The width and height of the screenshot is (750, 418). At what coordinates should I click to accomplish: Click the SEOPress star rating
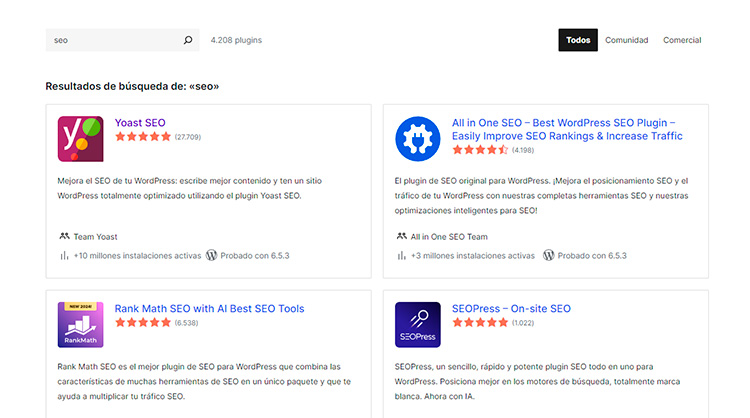[x=480, y=323]
